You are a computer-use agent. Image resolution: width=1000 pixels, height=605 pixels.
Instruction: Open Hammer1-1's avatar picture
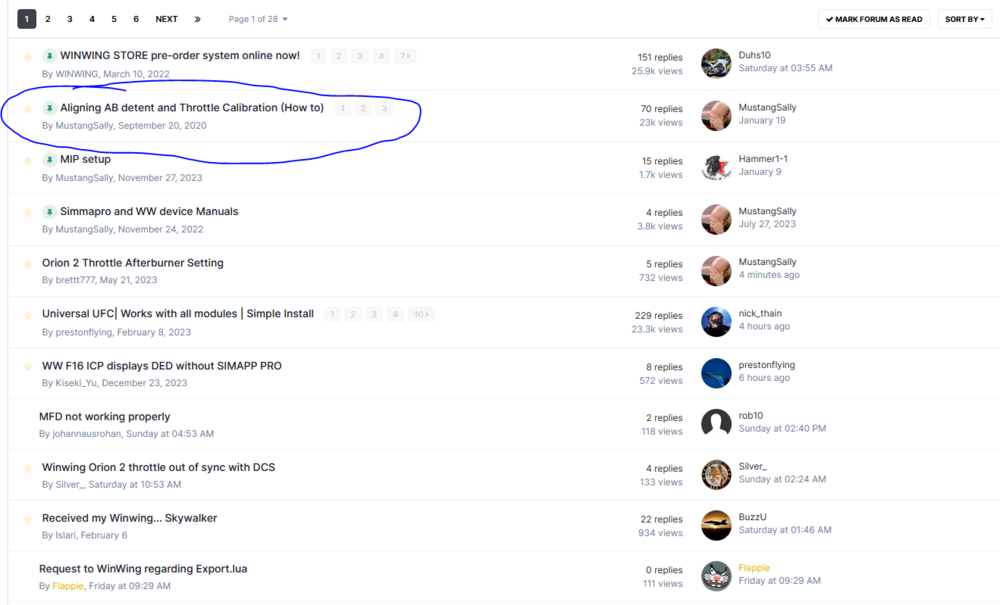point(716,167)
